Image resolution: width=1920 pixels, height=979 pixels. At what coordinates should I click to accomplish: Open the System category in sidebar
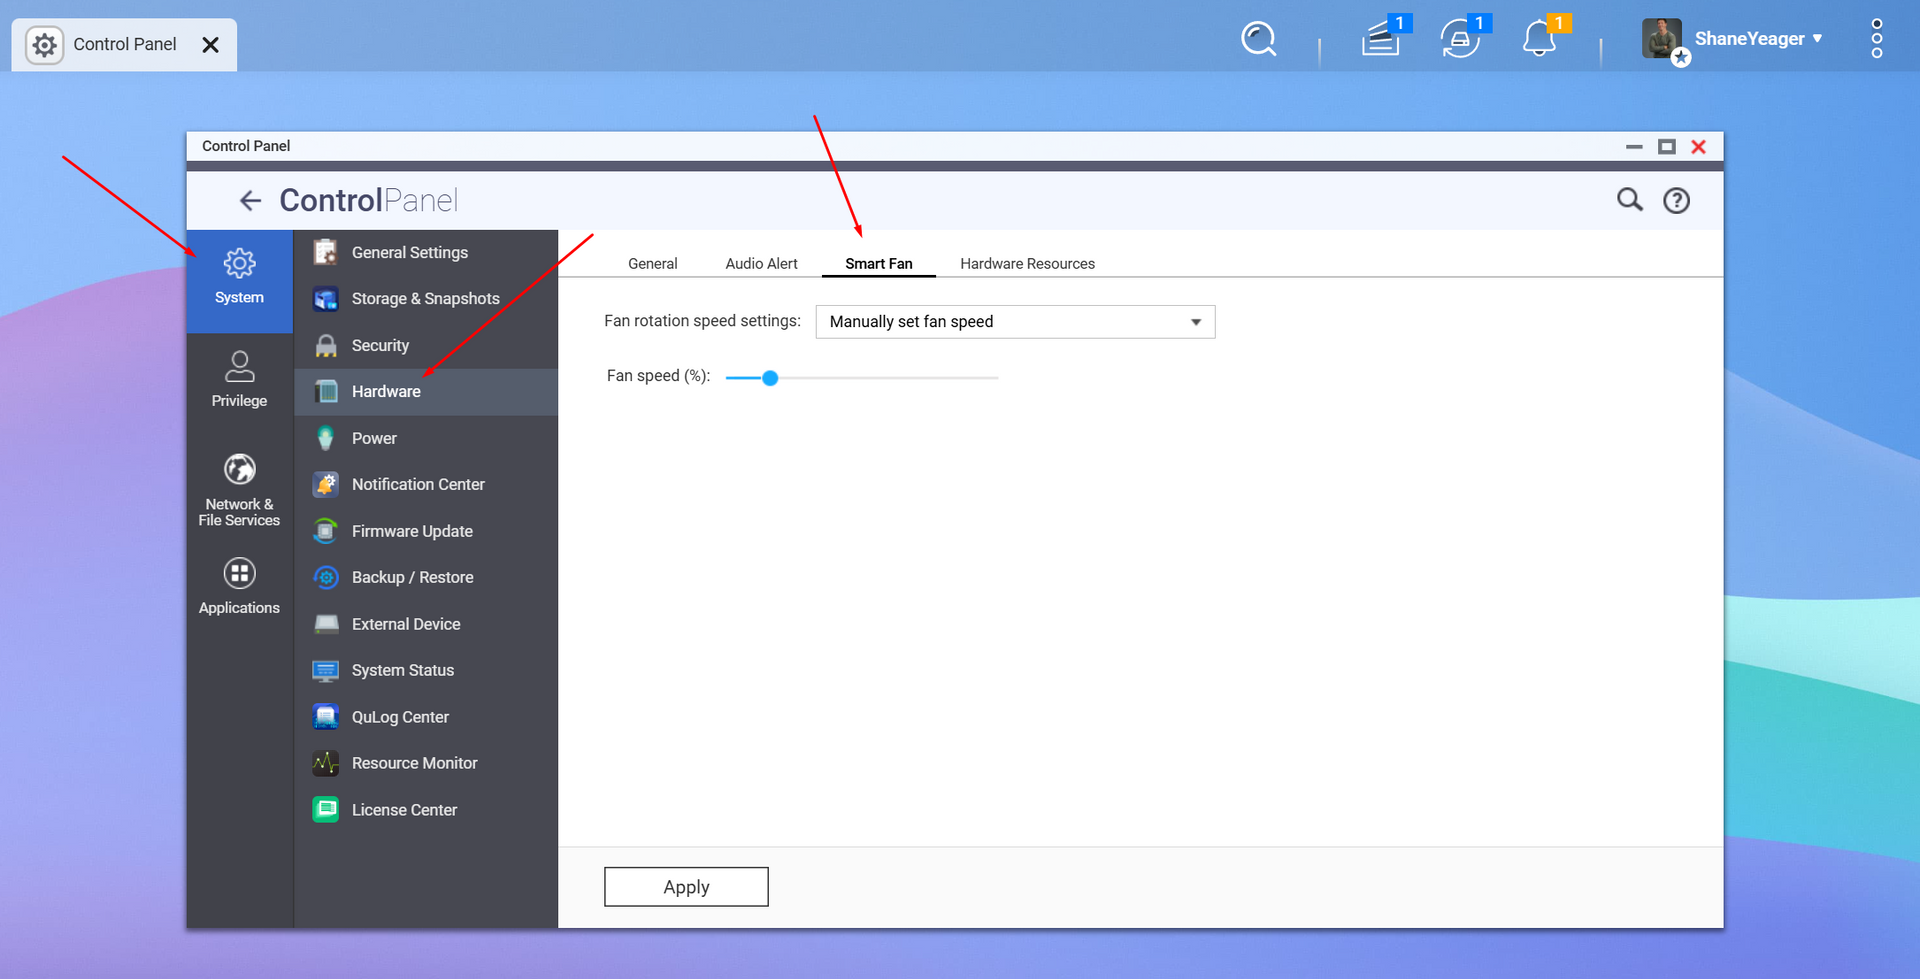pos(239,281)
